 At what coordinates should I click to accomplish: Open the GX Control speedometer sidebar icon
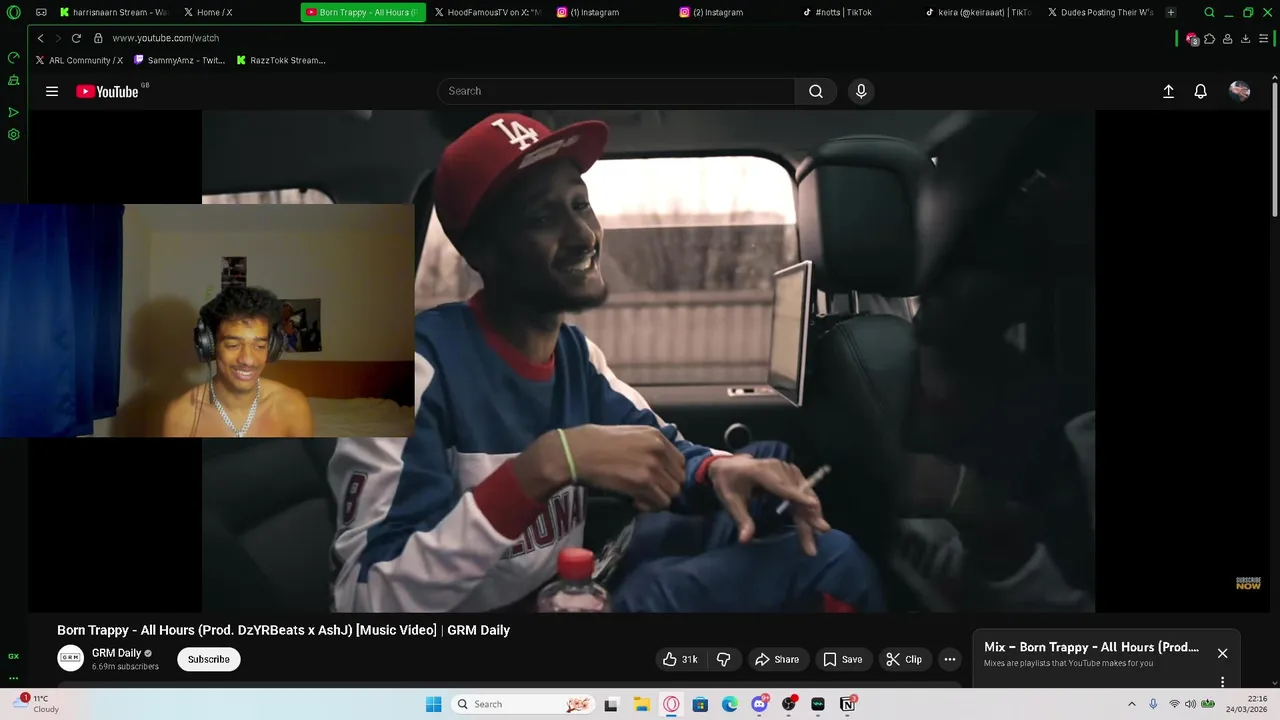[x=14, y=58]
